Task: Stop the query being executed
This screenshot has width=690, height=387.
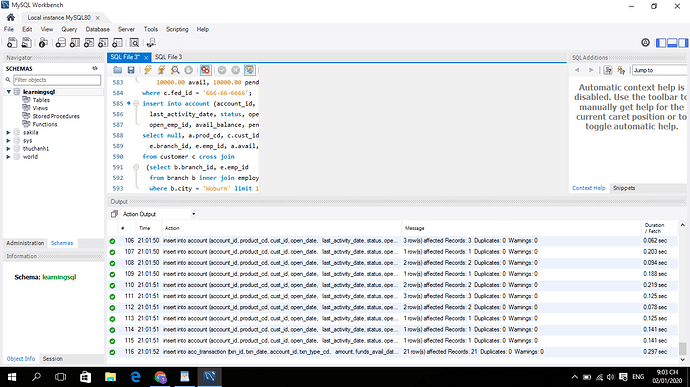Action: tap(189, 70)
